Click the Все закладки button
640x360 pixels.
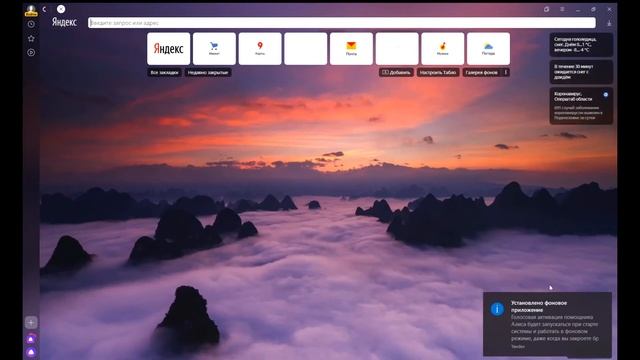[x=164, y=72]
